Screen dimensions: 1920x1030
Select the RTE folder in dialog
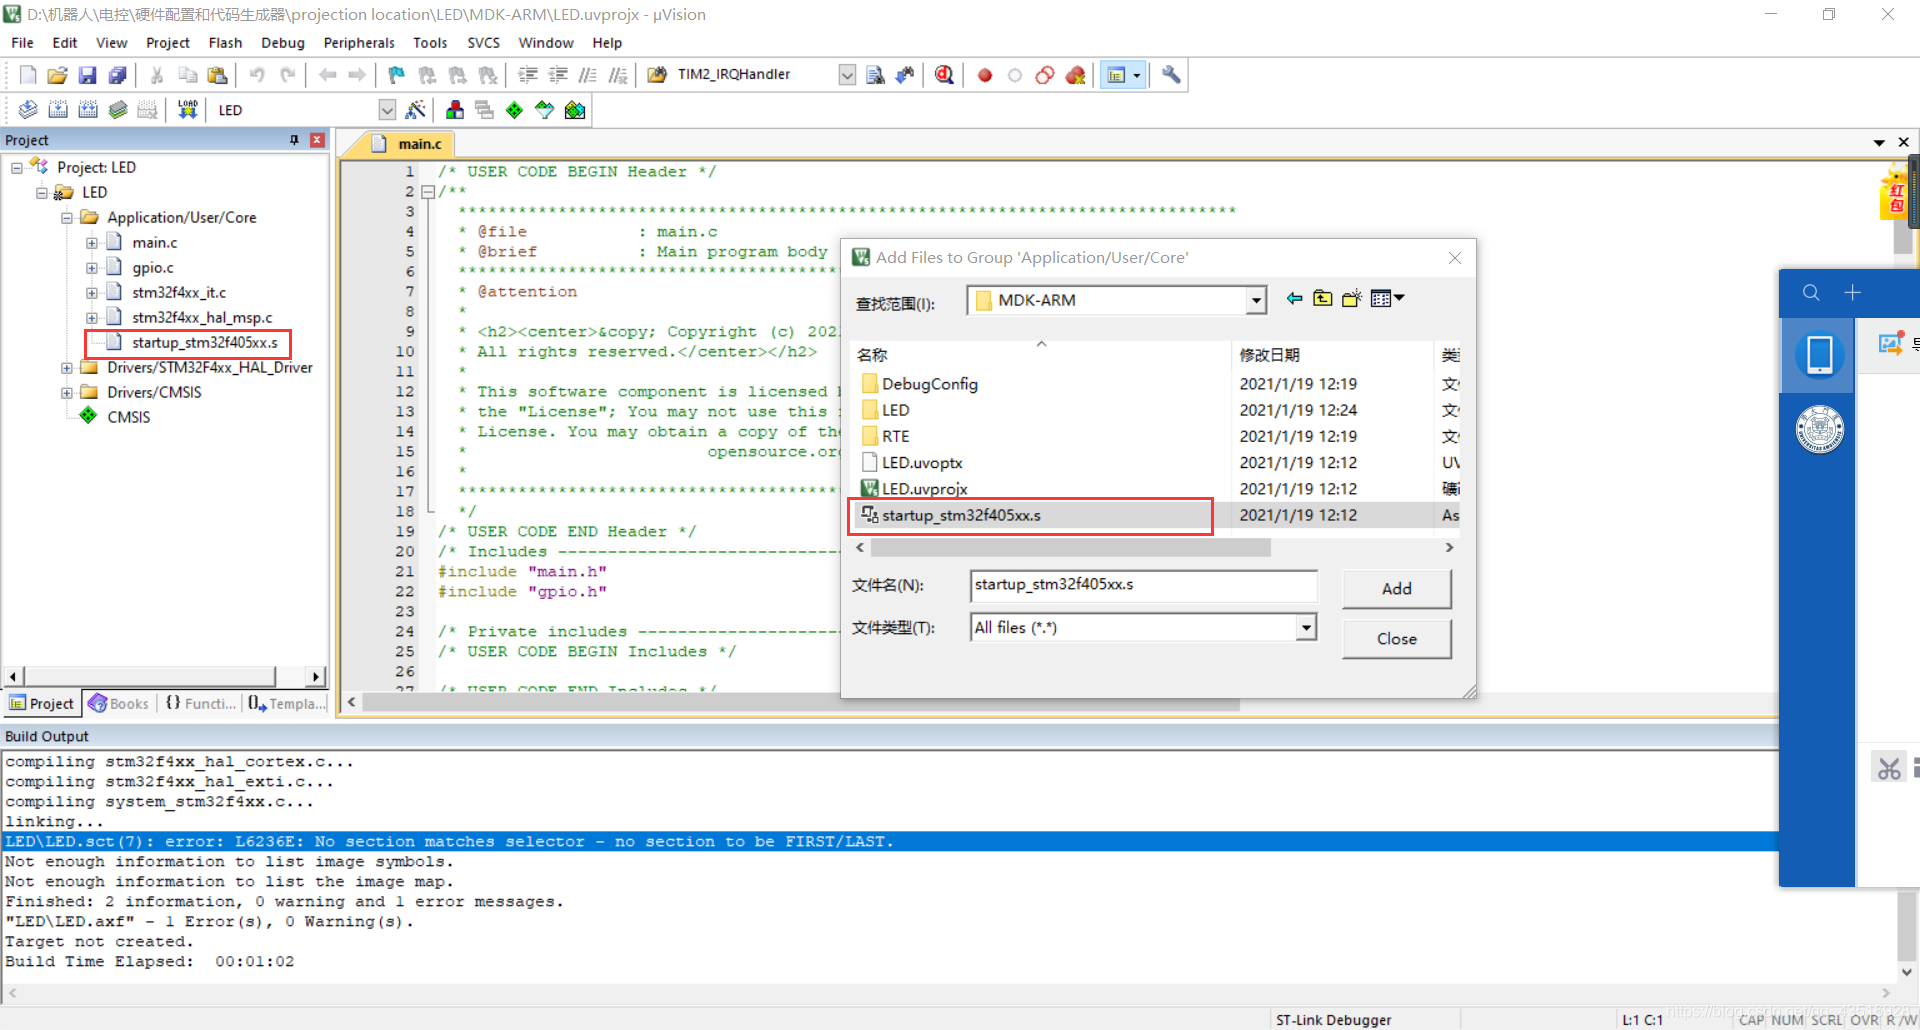[x=886, y=436]
